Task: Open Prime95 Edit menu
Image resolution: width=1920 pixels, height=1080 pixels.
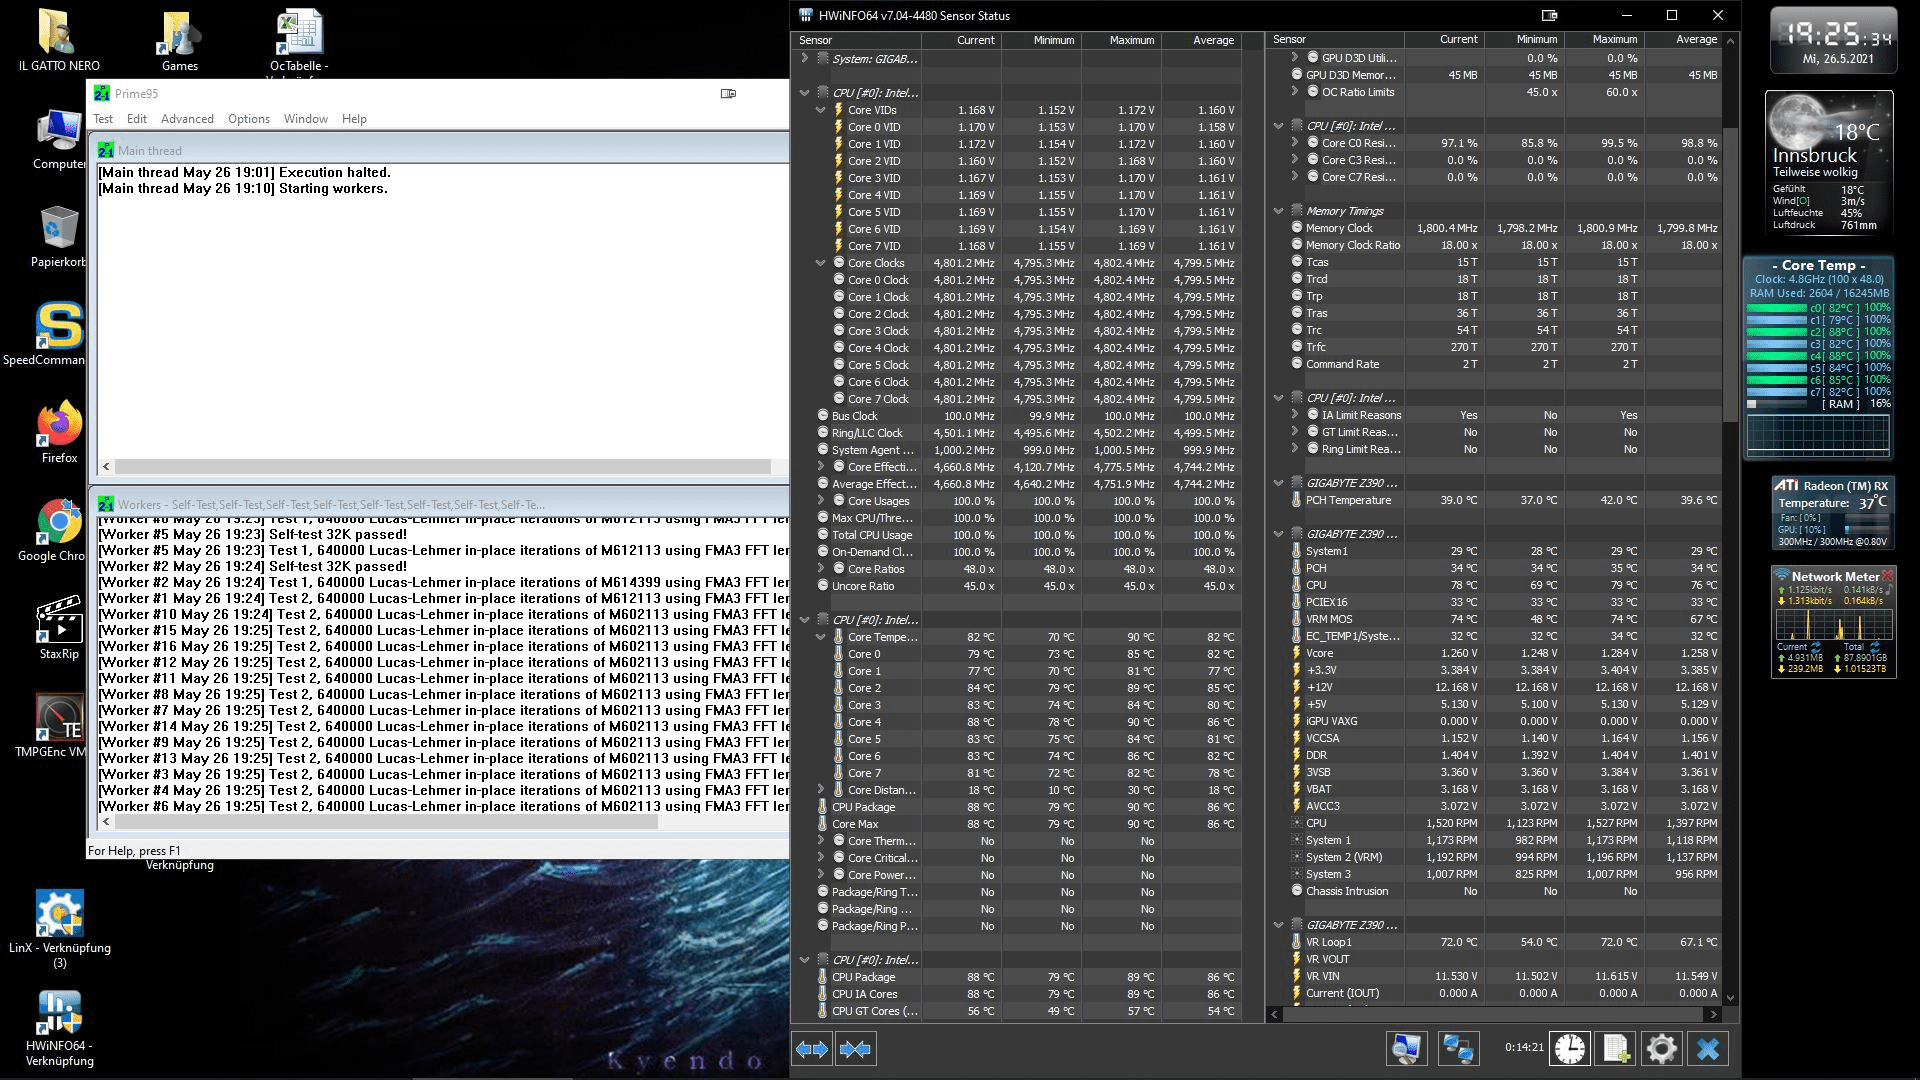Action: click(x=137, y=118)
